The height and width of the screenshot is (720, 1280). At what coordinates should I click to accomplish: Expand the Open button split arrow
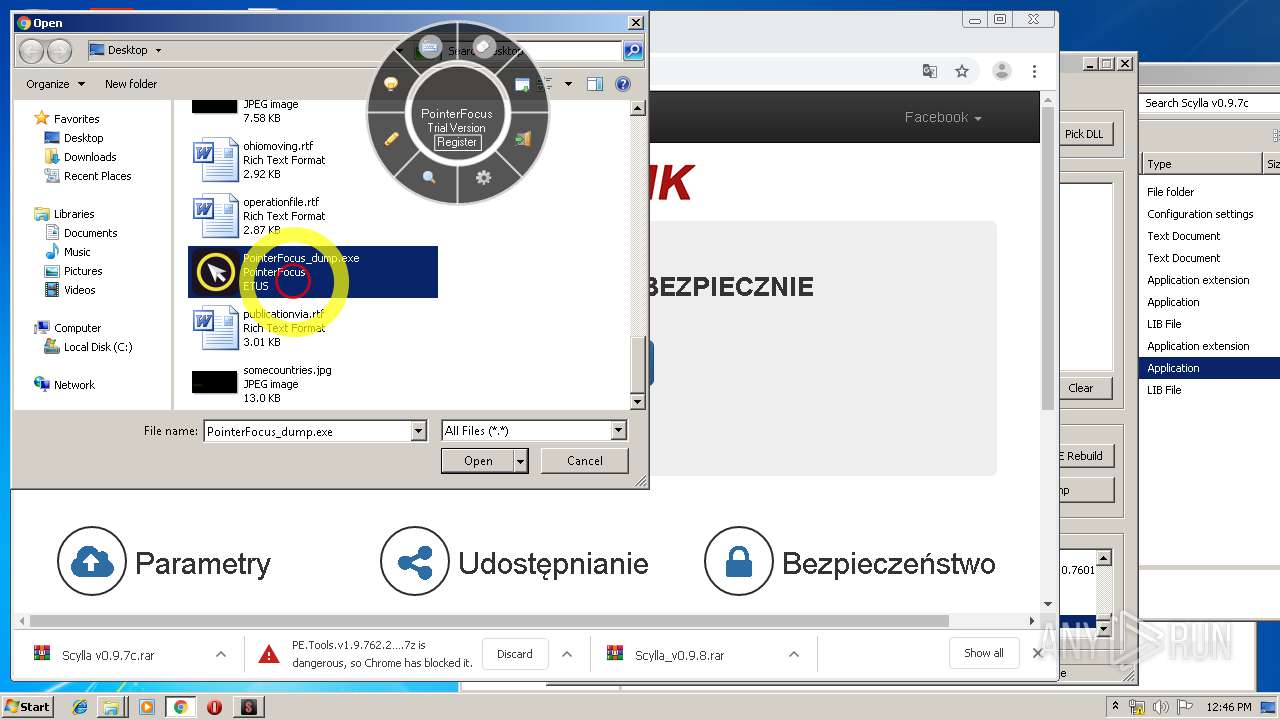[x=521, y=461]
